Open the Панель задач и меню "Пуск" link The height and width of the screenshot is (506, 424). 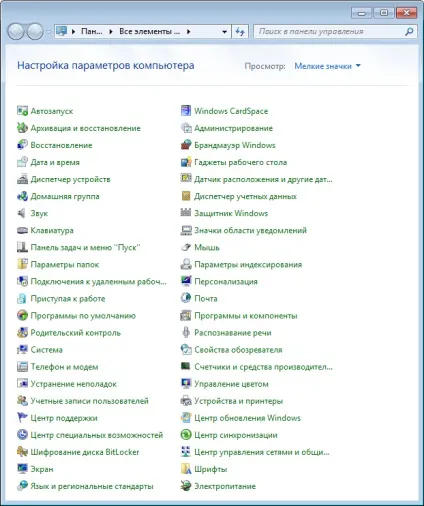[85, 247]
